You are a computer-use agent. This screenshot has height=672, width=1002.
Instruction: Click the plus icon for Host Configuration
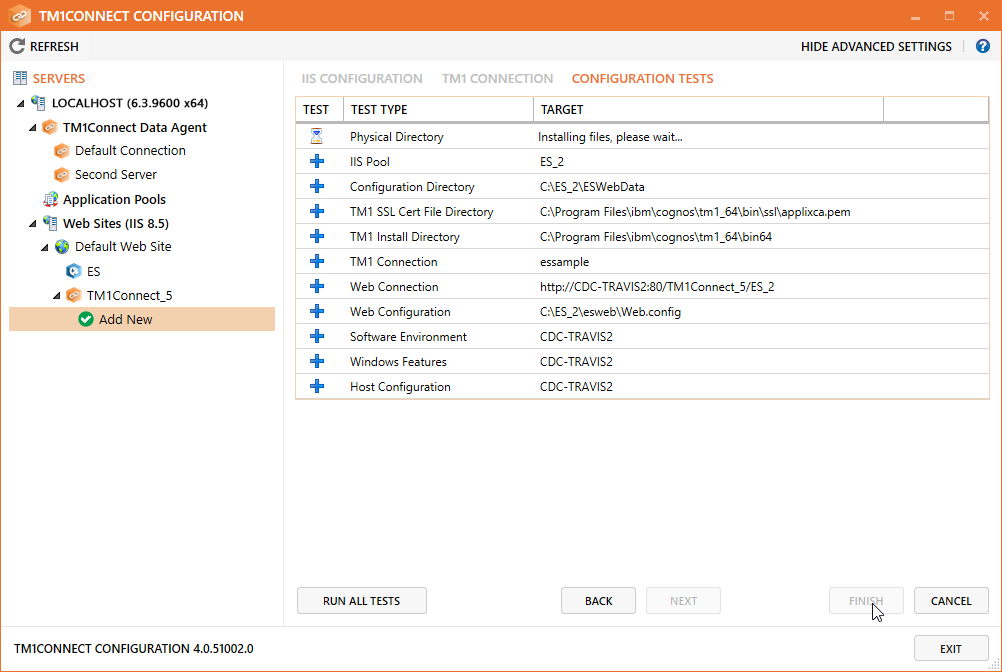(x=317, y=386)
